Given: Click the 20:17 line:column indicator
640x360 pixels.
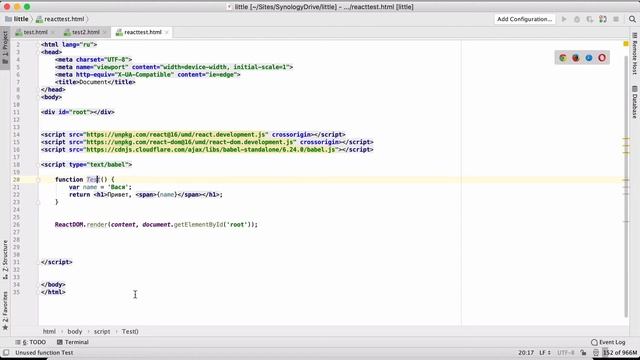Looking at the screenshot, I should coord(526,353).
